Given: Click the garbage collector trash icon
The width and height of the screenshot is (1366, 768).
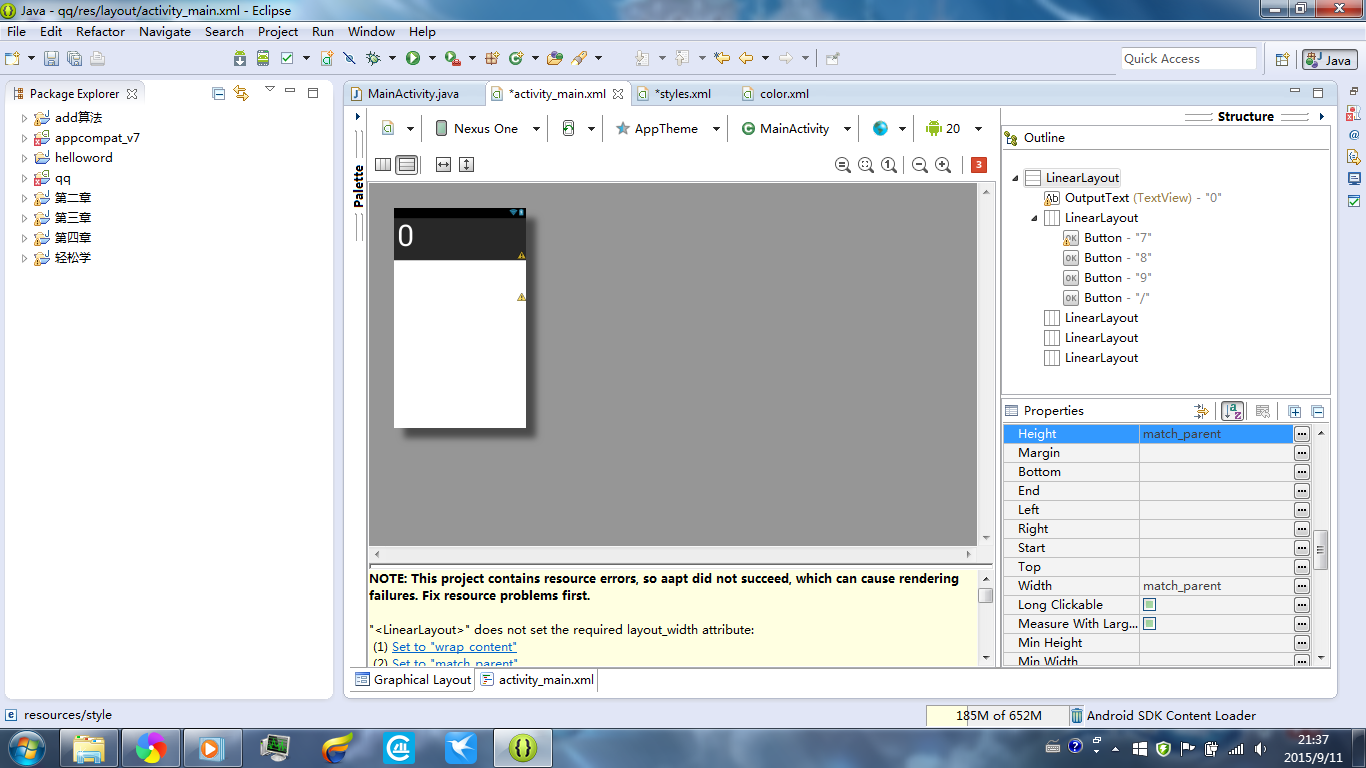Looking at the screenshot, I should pyautogui.click(x=1076, y=716).
